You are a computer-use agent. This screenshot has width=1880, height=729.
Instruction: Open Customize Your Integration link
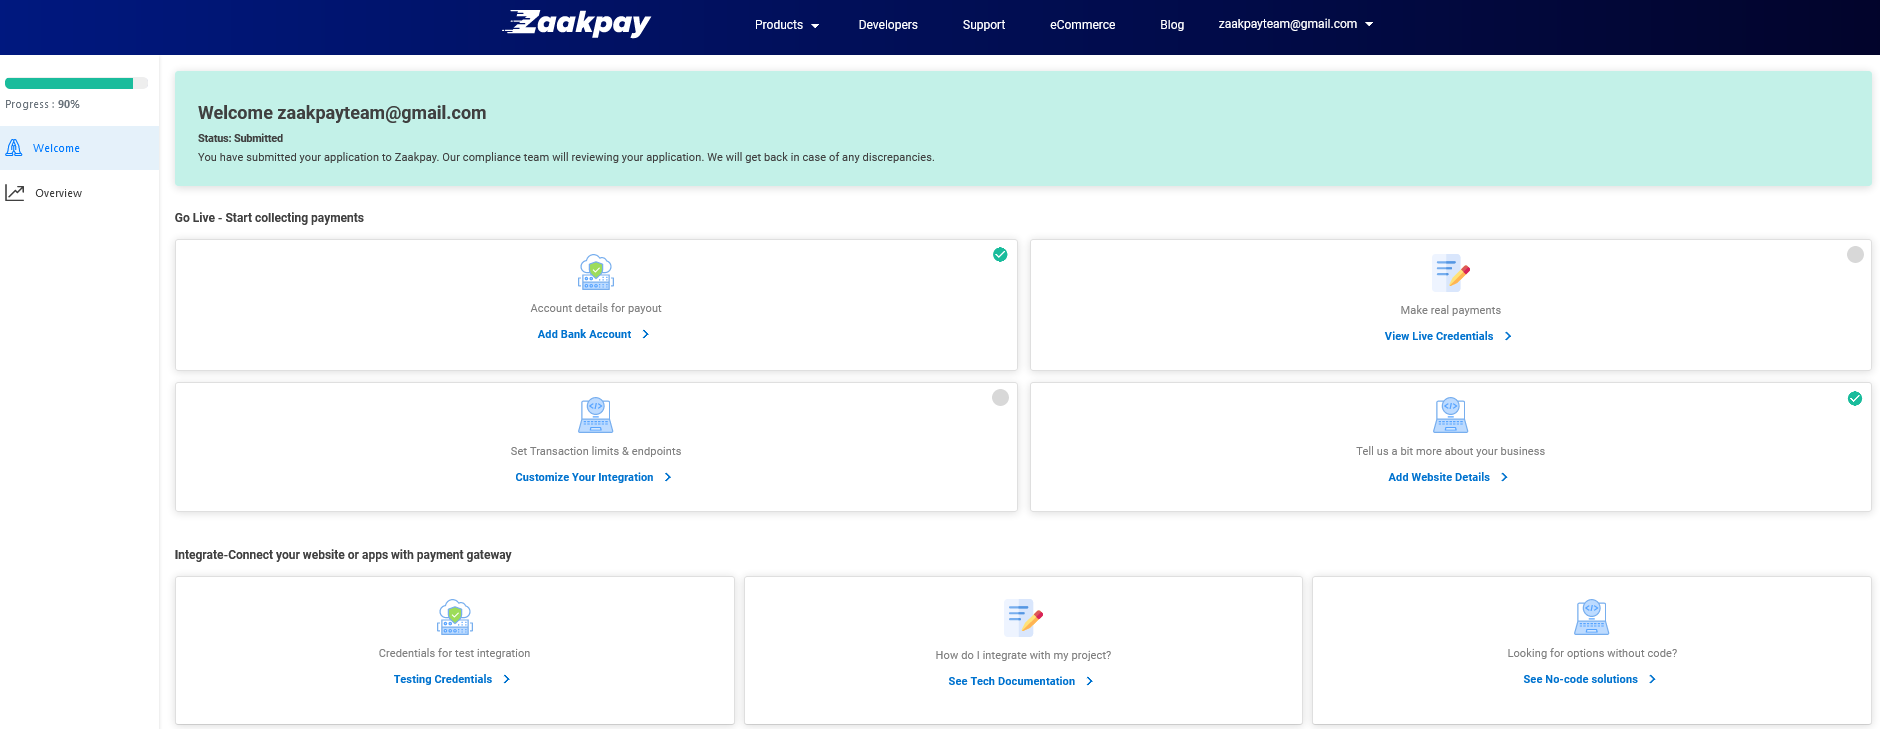[584, 477]
